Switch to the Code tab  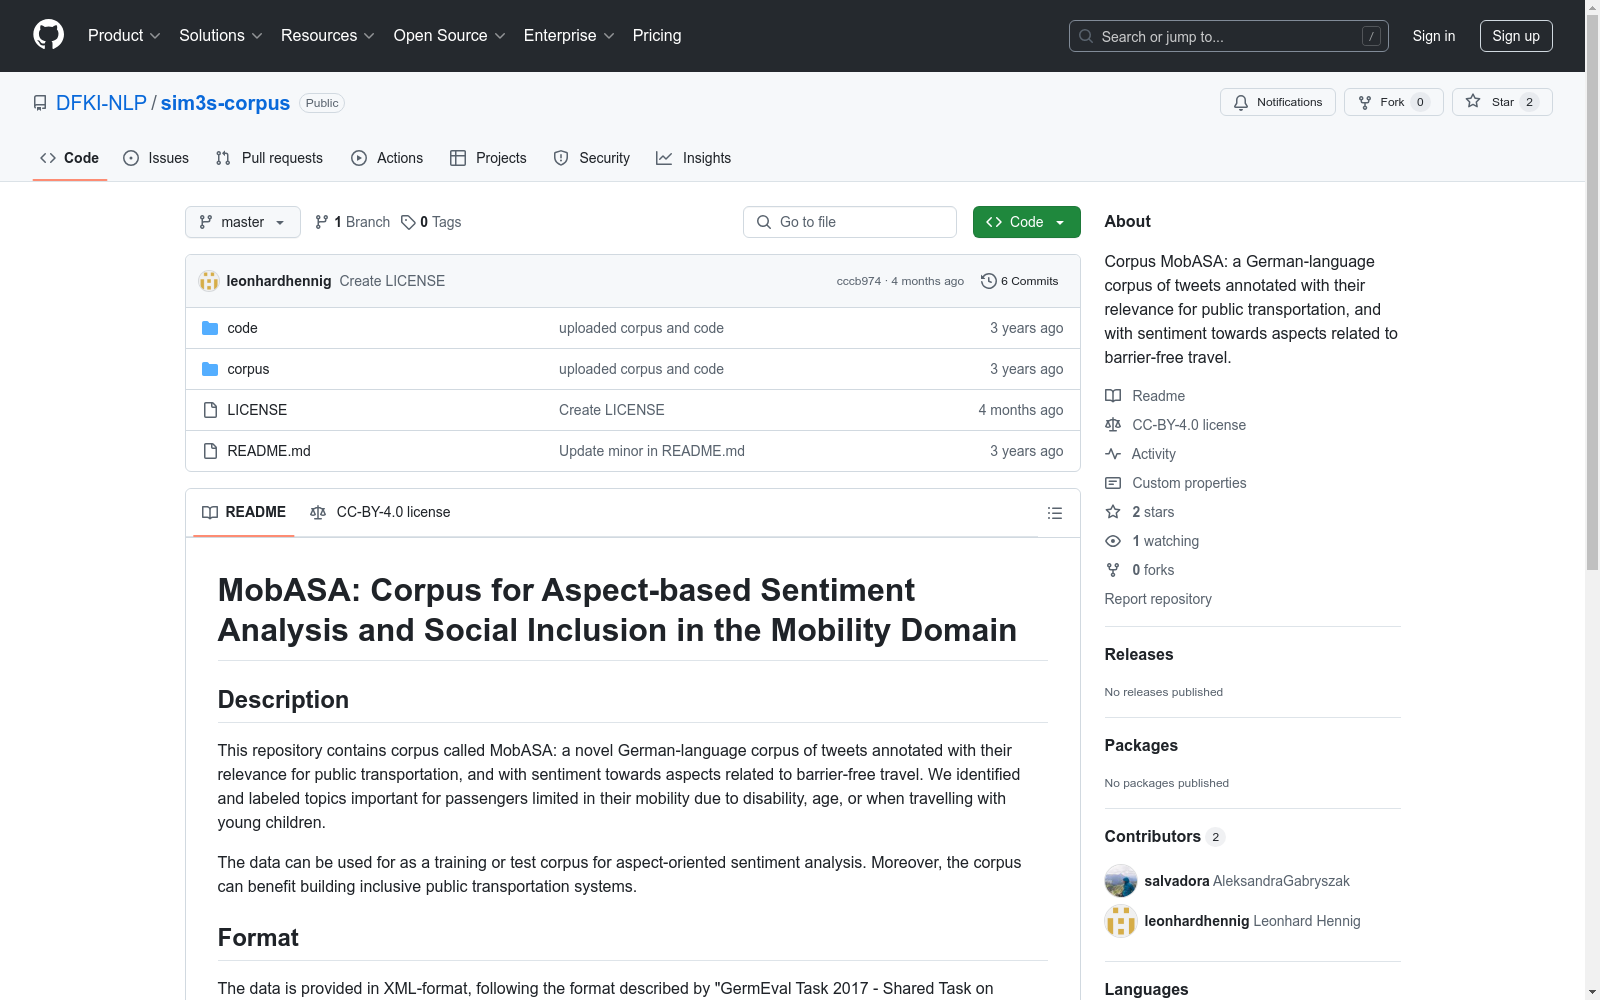click(70, 158)
